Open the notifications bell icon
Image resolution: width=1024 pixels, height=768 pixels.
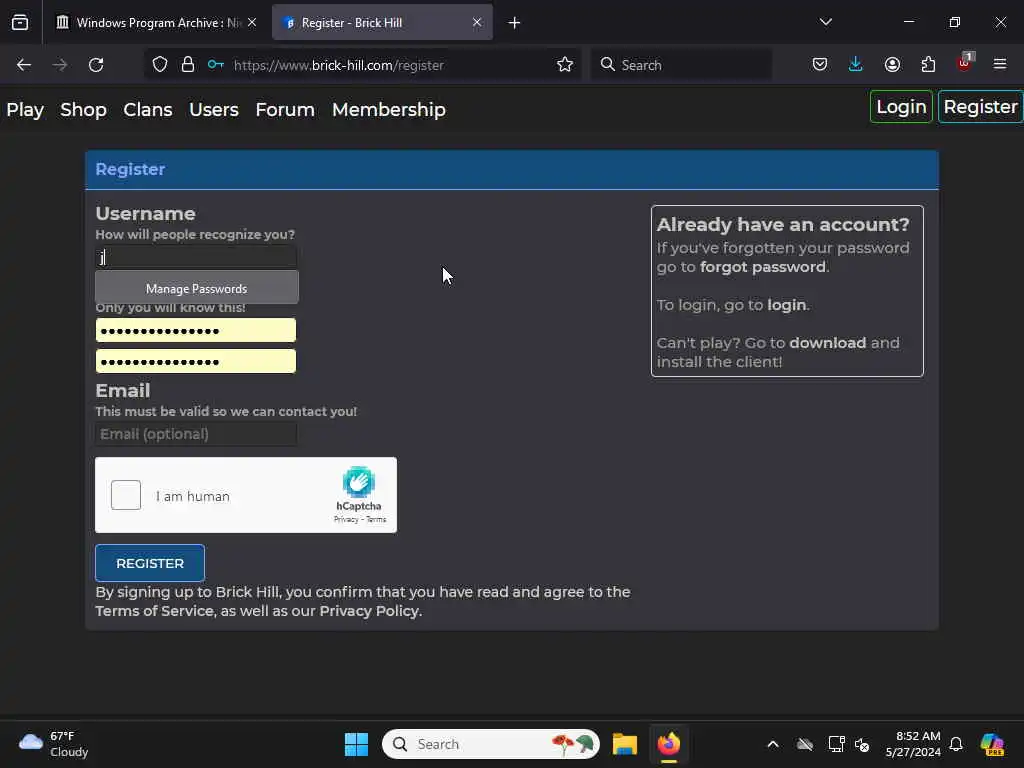coord(956,744)
